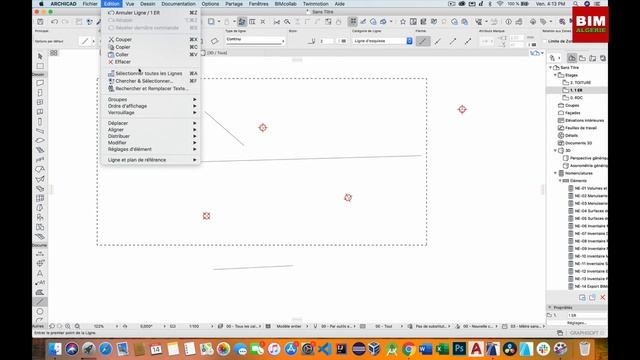Select the second arrow line style button
Image resolution: width=640 pixels, height=360 pixels.
pos(438,41)
